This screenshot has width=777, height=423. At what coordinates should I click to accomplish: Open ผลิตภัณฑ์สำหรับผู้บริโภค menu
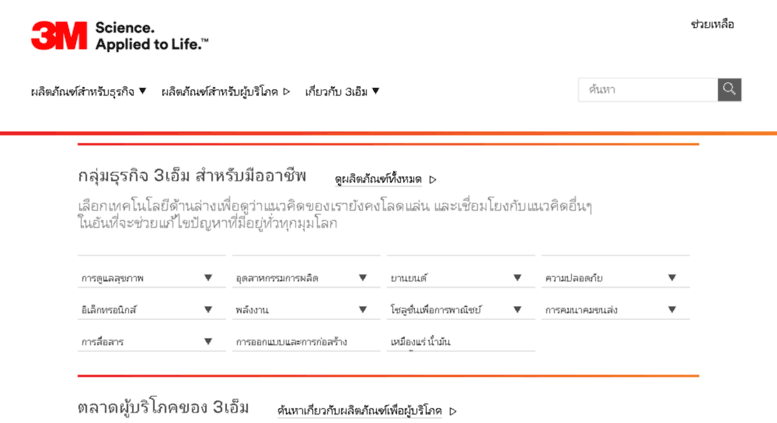click(225, 92)
